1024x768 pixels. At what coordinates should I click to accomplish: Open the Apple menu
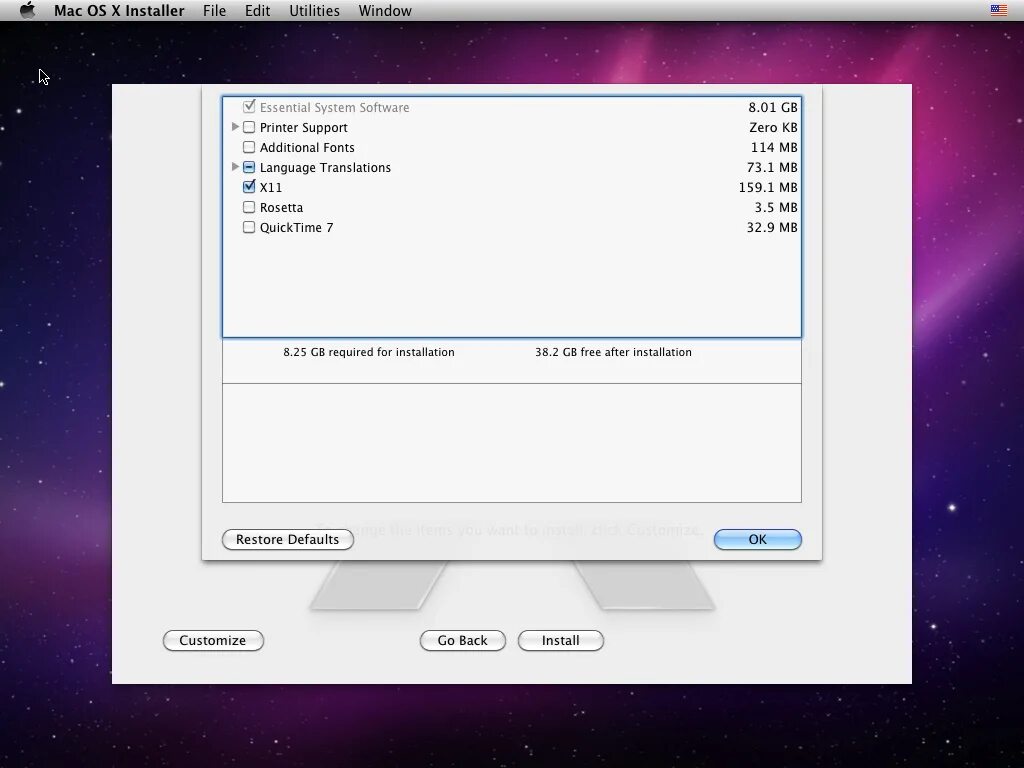[x=27, y=10]
